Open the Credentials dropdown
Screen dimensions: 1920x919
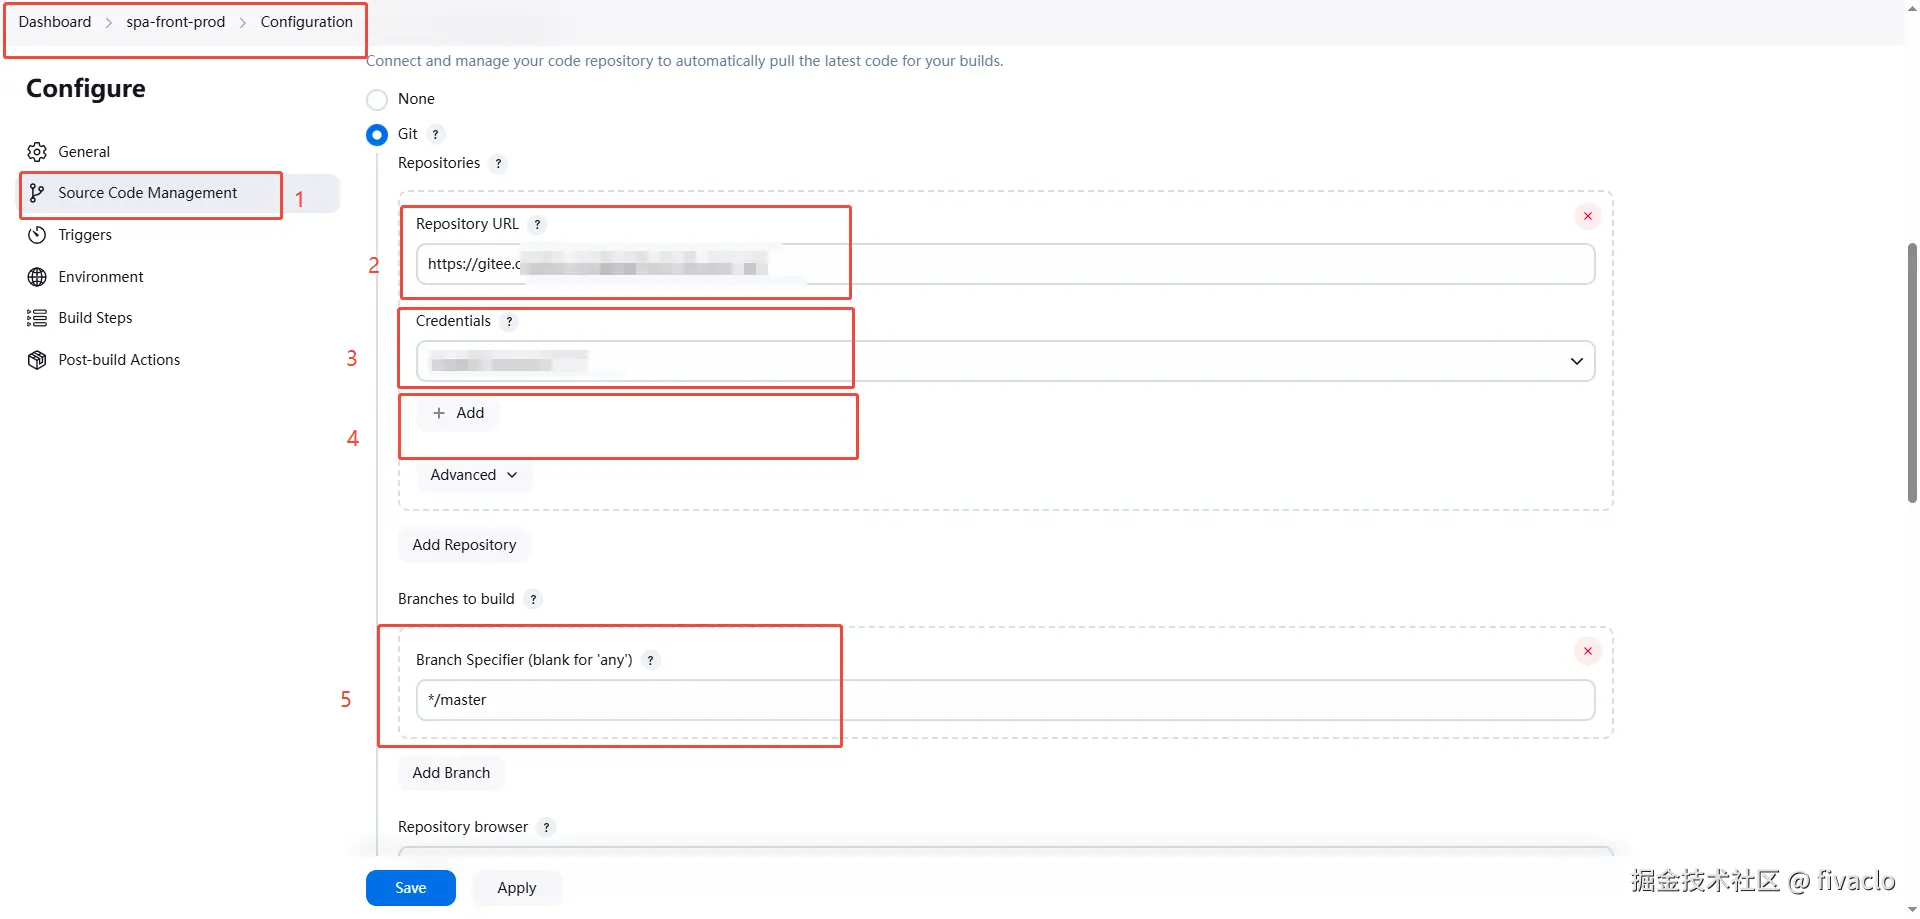[x=1006, y=361]
